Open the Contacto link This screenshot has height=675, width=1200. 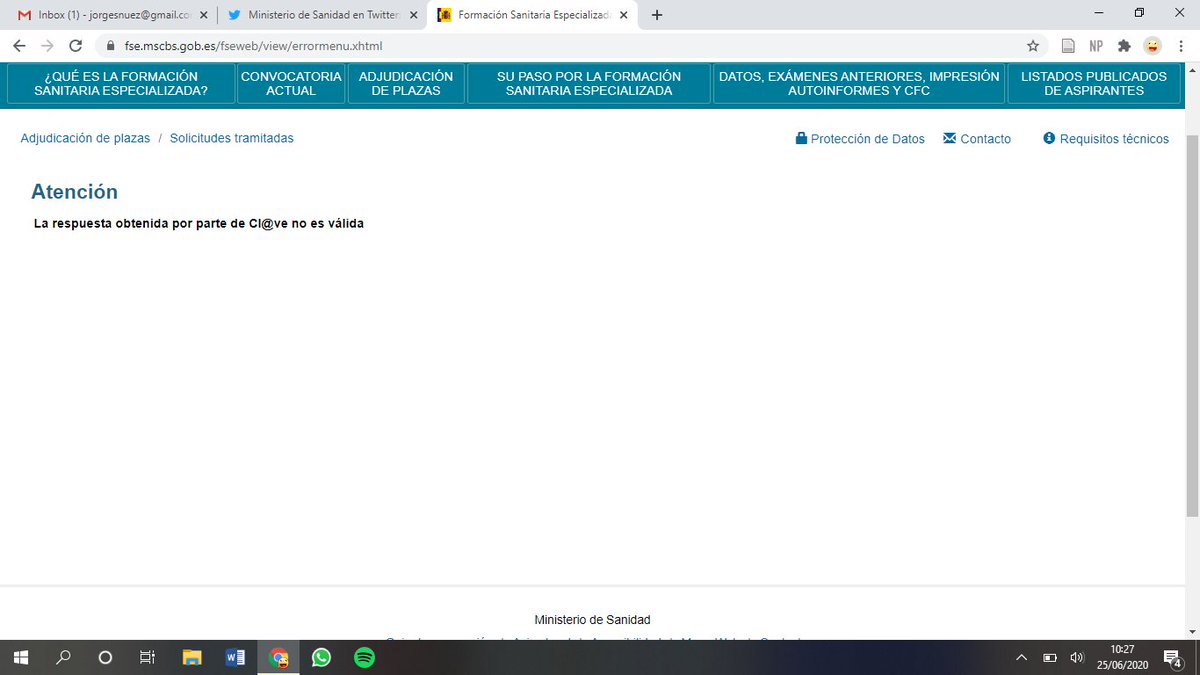point(977,139)
